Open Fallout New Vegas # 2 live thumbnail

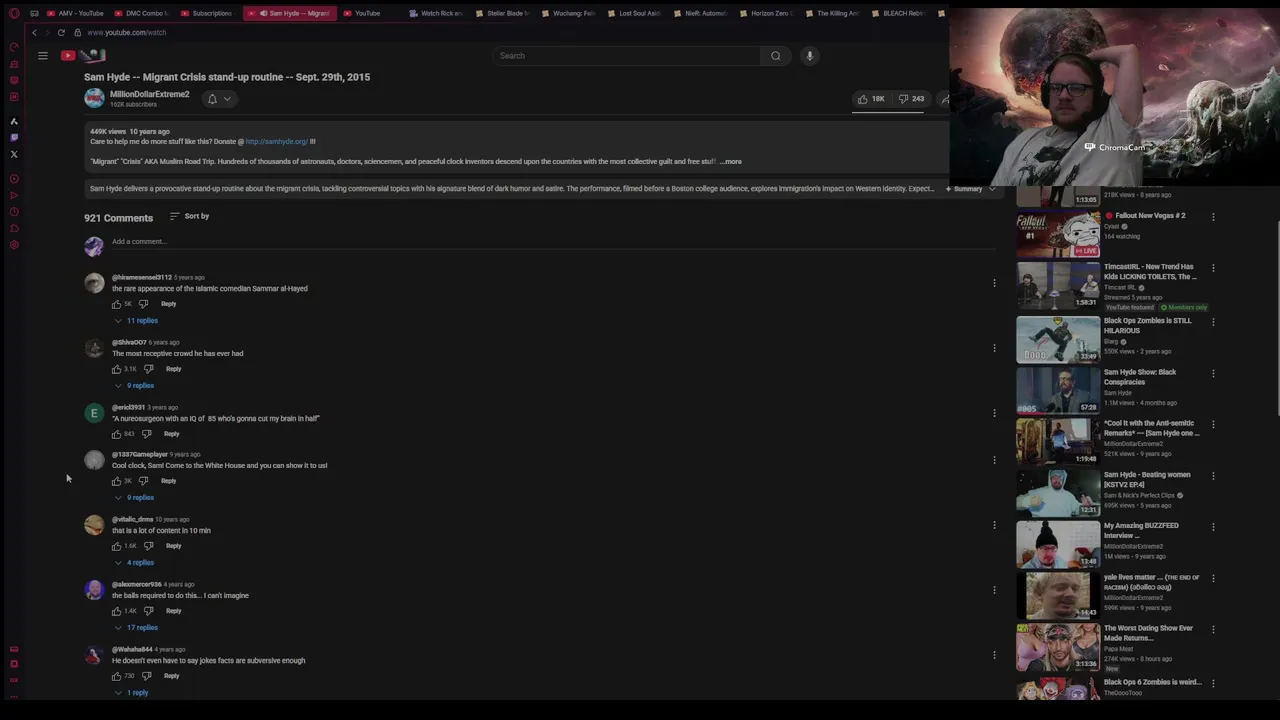click(1058, 234)
